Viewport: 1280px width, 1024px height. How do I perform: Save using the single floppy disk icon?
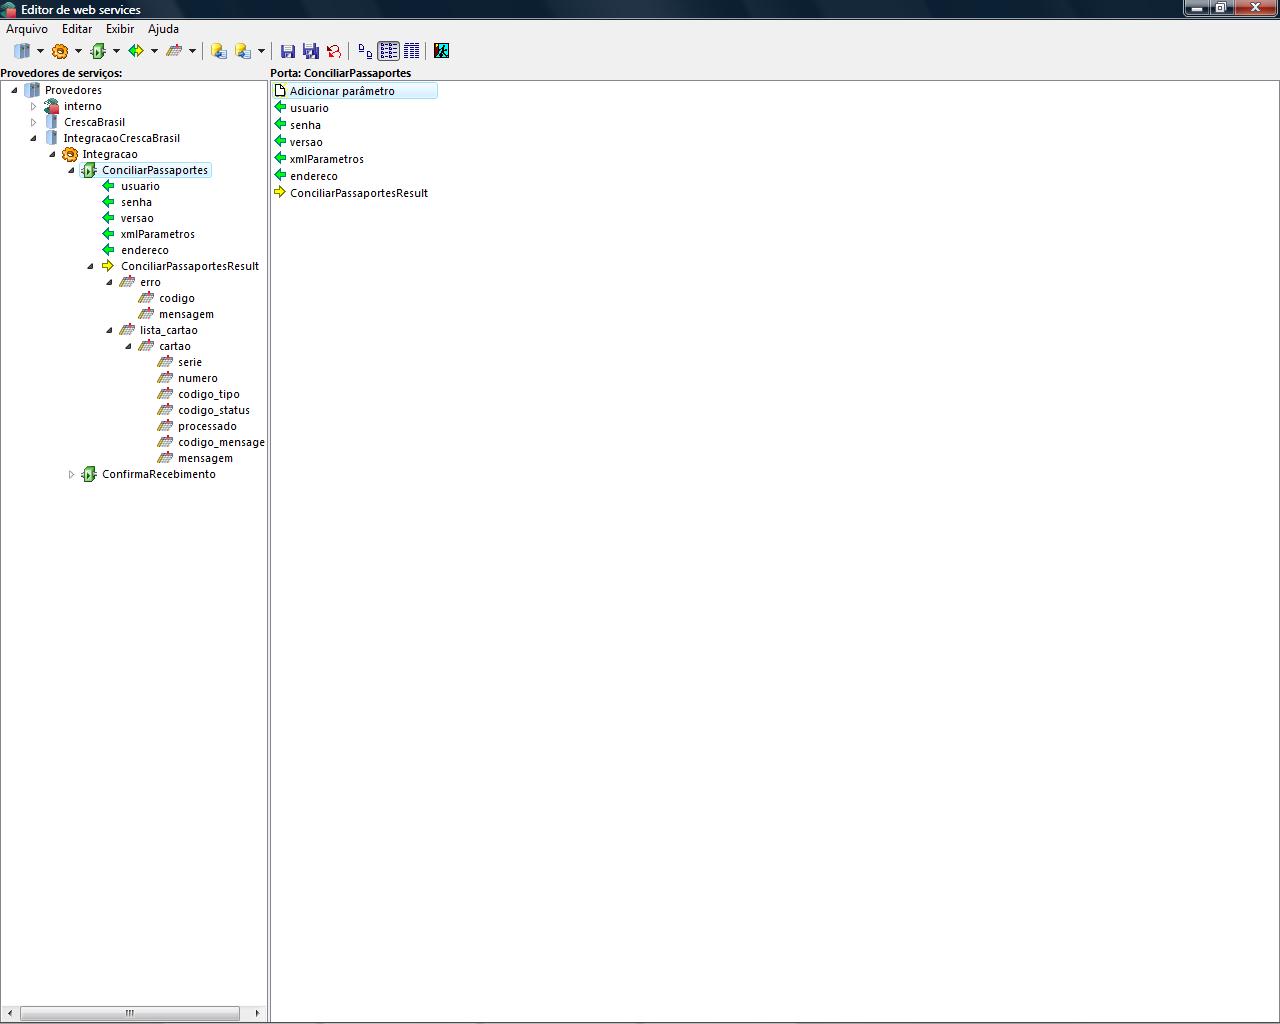tap(288, 51)
